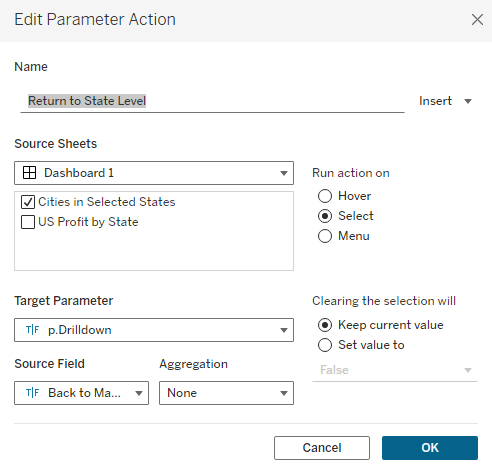Screen dimensions: 492x475
Task: Click the Cancel button
Action: point(322,448)
